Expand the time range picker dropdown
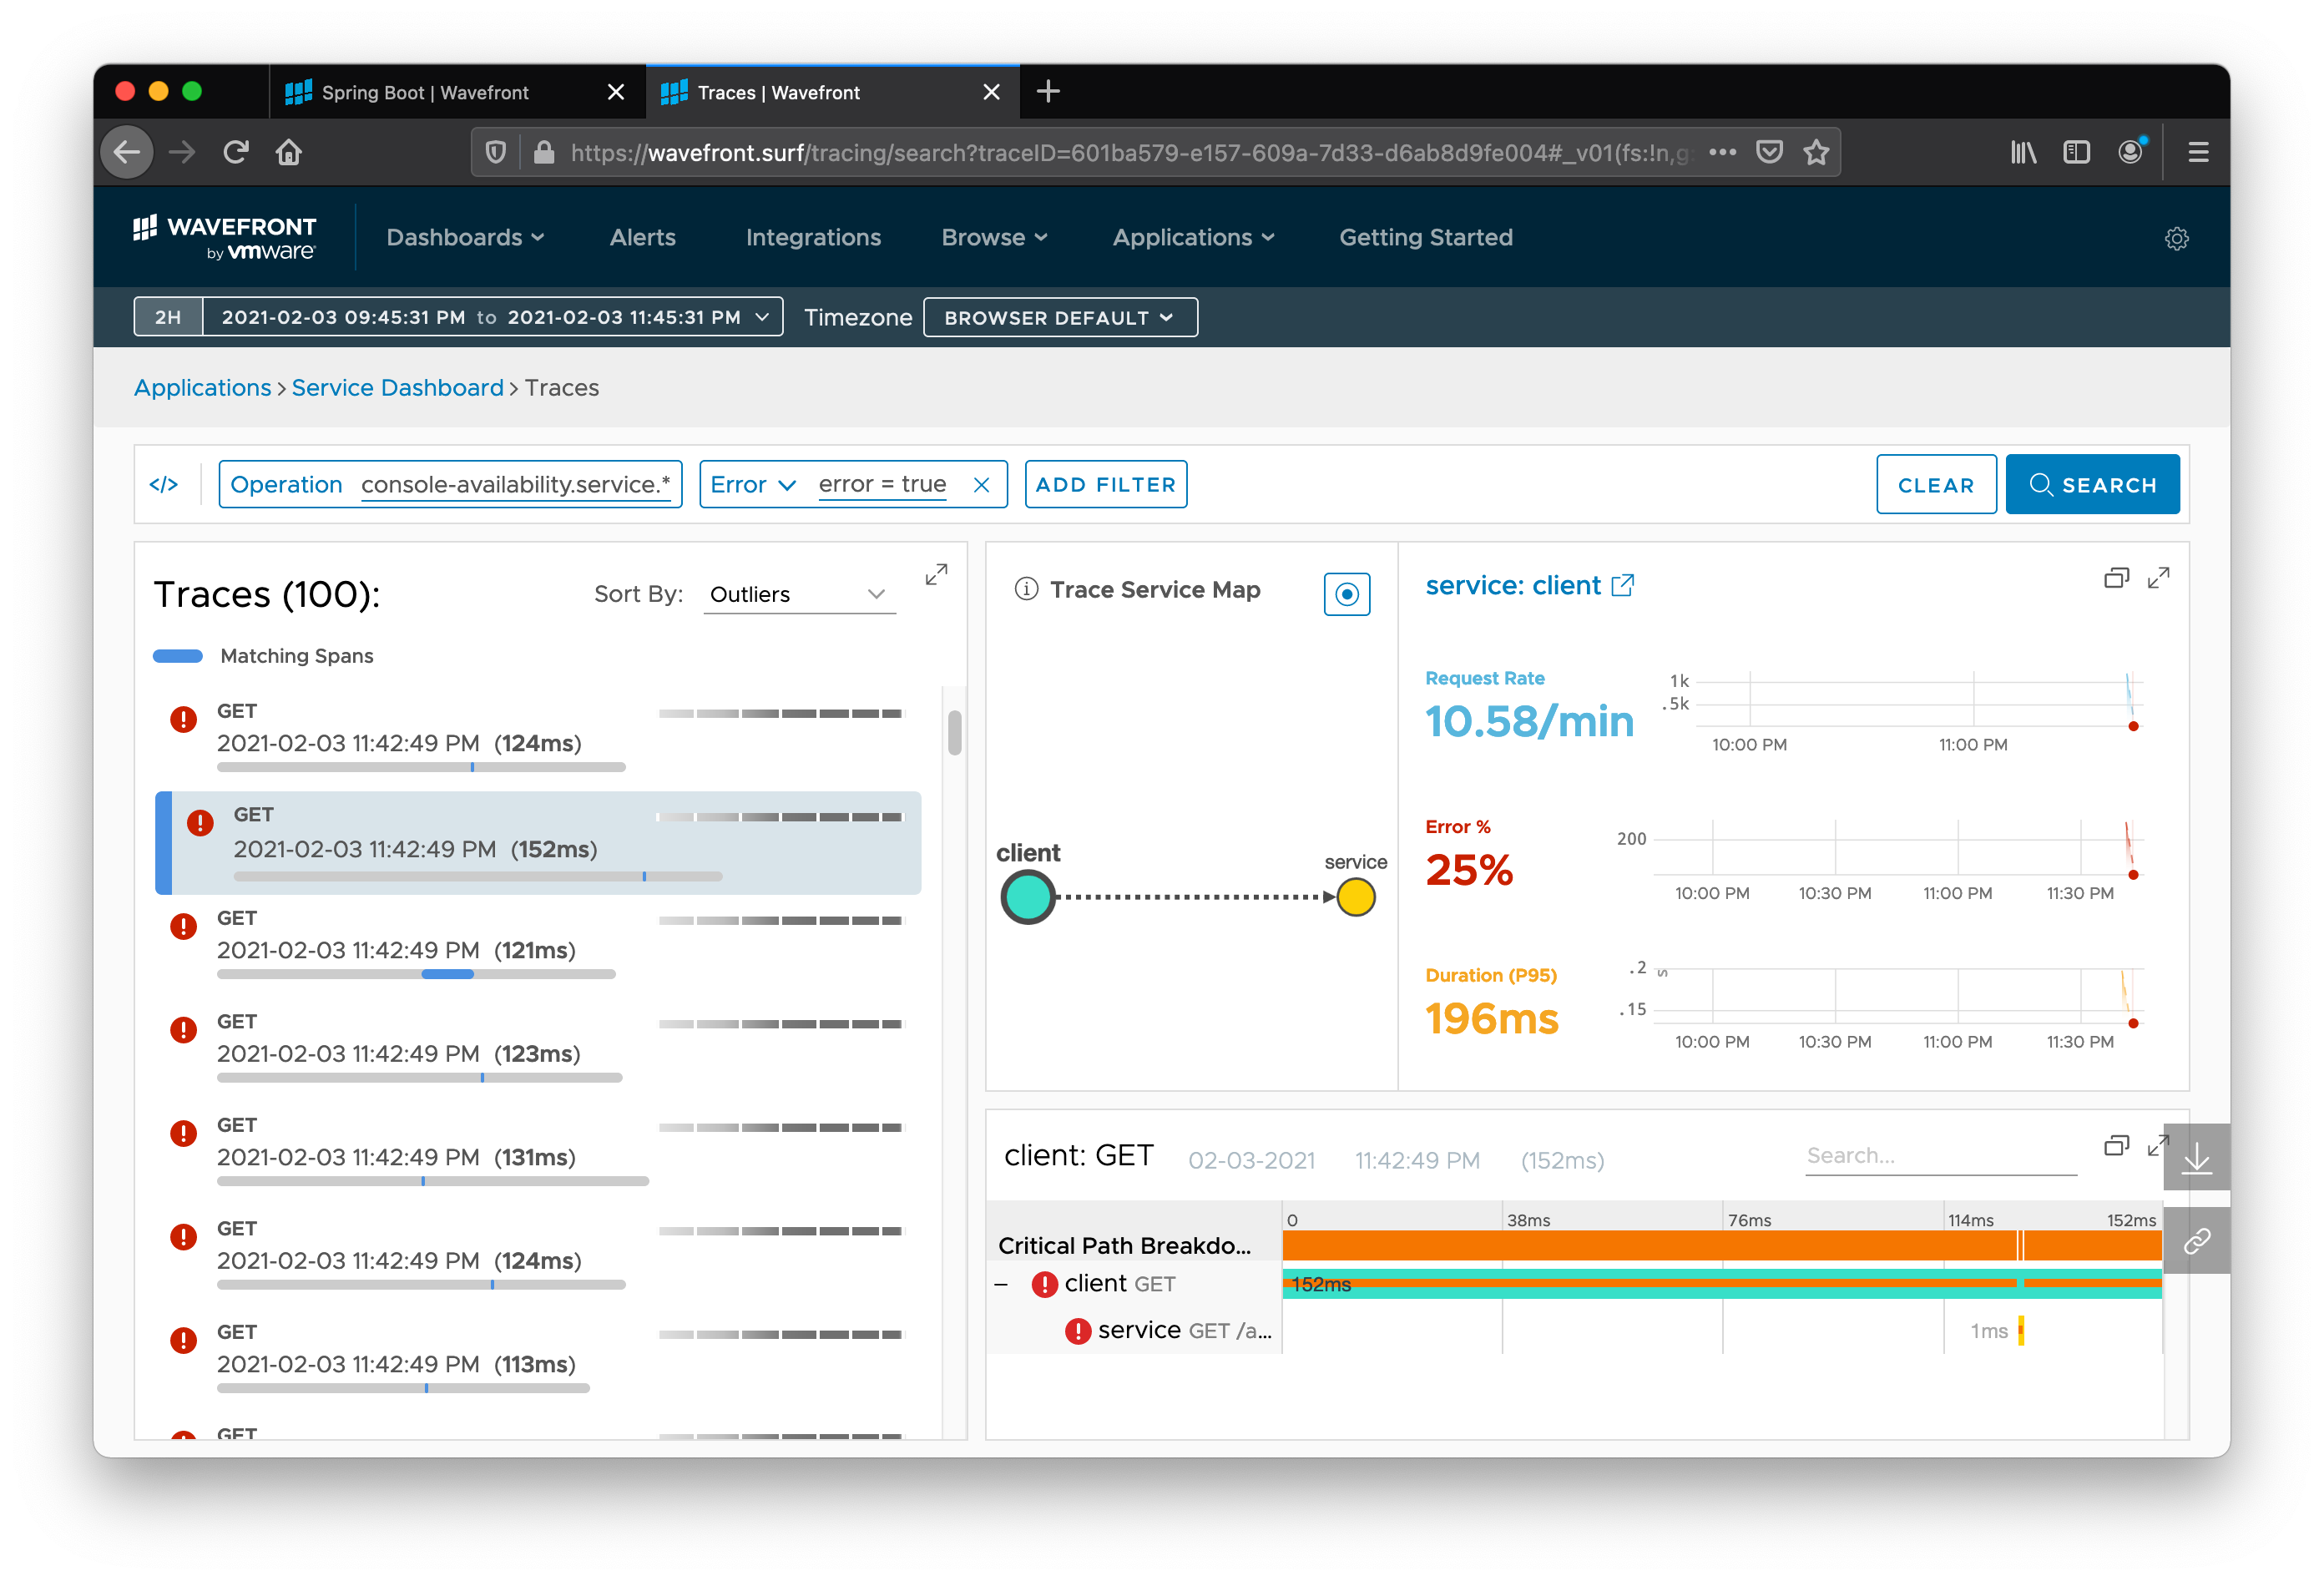 (x=762, y=317)
